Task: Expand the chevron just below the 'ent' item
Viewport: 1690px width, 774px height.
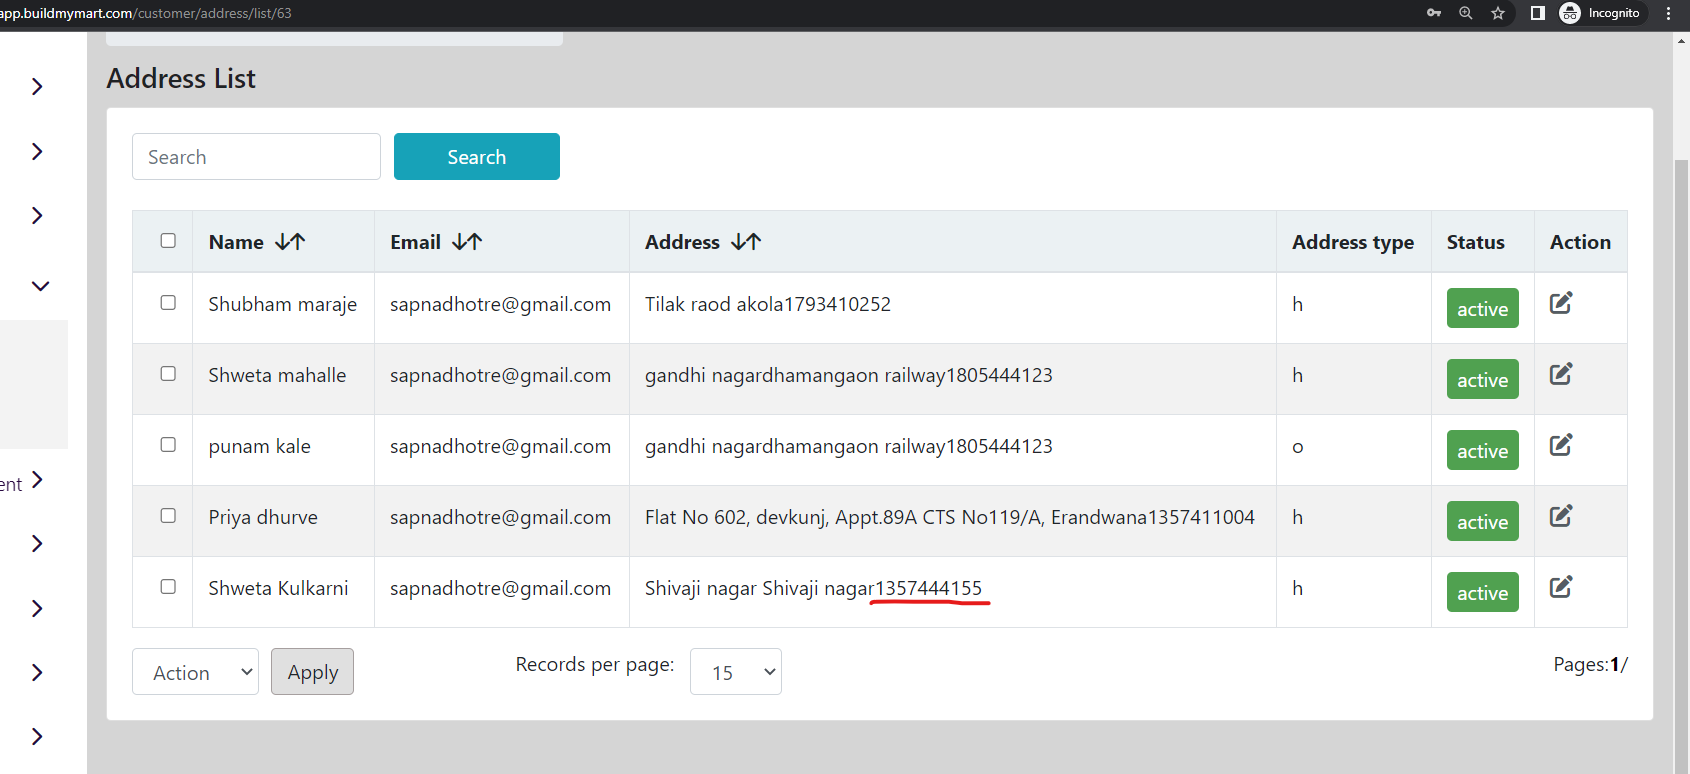Action: [x=37, y=543]
